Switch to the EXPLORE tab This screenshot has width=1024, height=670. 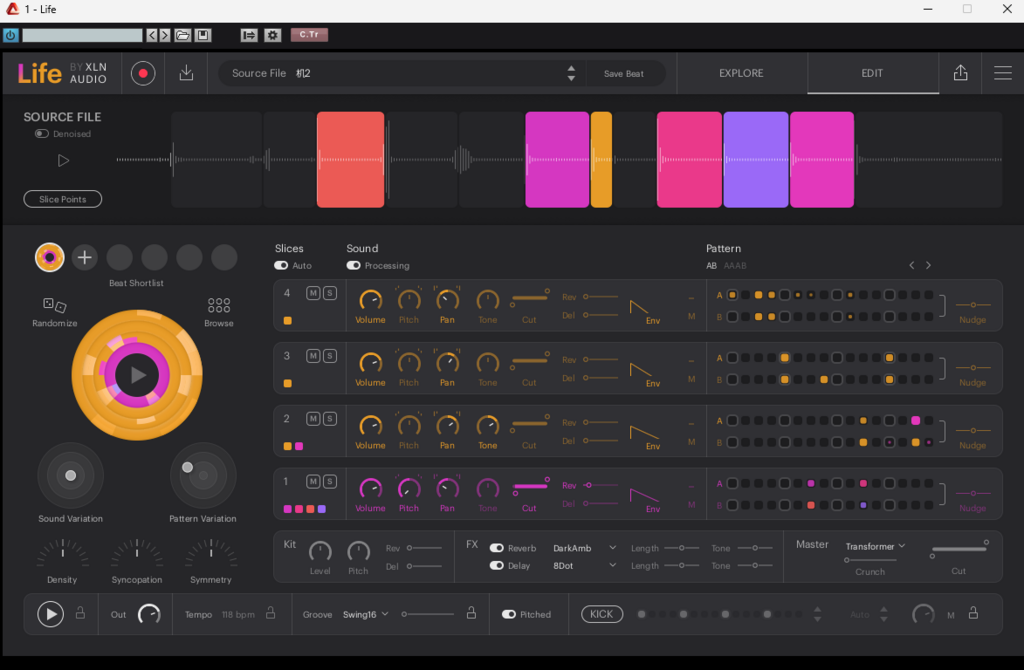741,73
